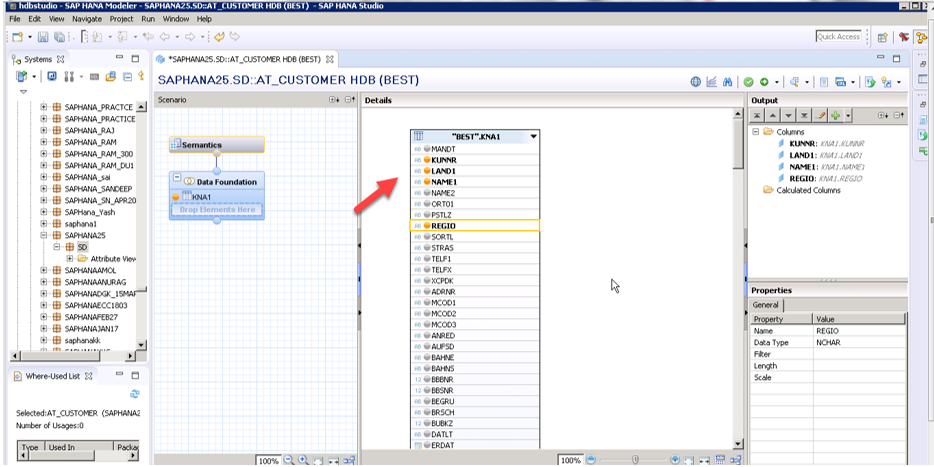Click the Collapse All icon in Systems panel
This screenshot has height=467, width=934.
(127, 76)
